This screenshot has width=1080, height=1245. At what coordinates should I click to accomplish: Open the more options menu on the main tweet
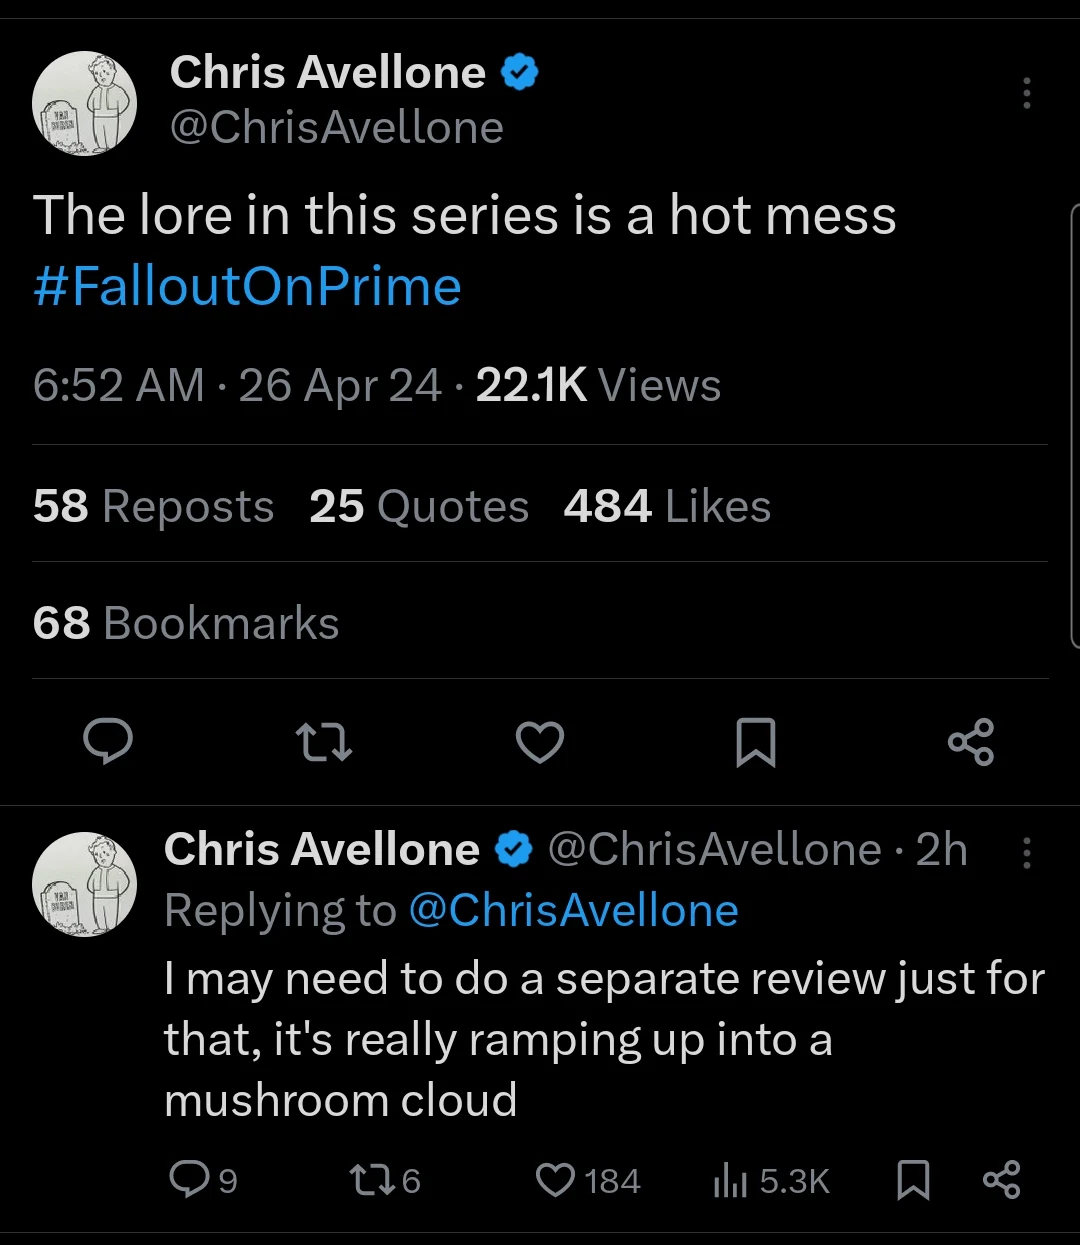(1027, 93)
